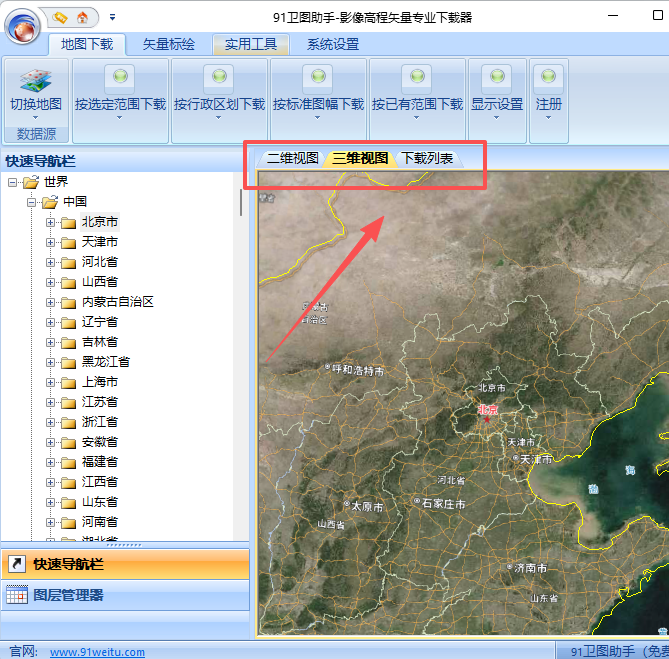Collapse the 中国 tree node
Viewport: 669px width, 659px height.
pyautogui.click(x=32, y=202)
